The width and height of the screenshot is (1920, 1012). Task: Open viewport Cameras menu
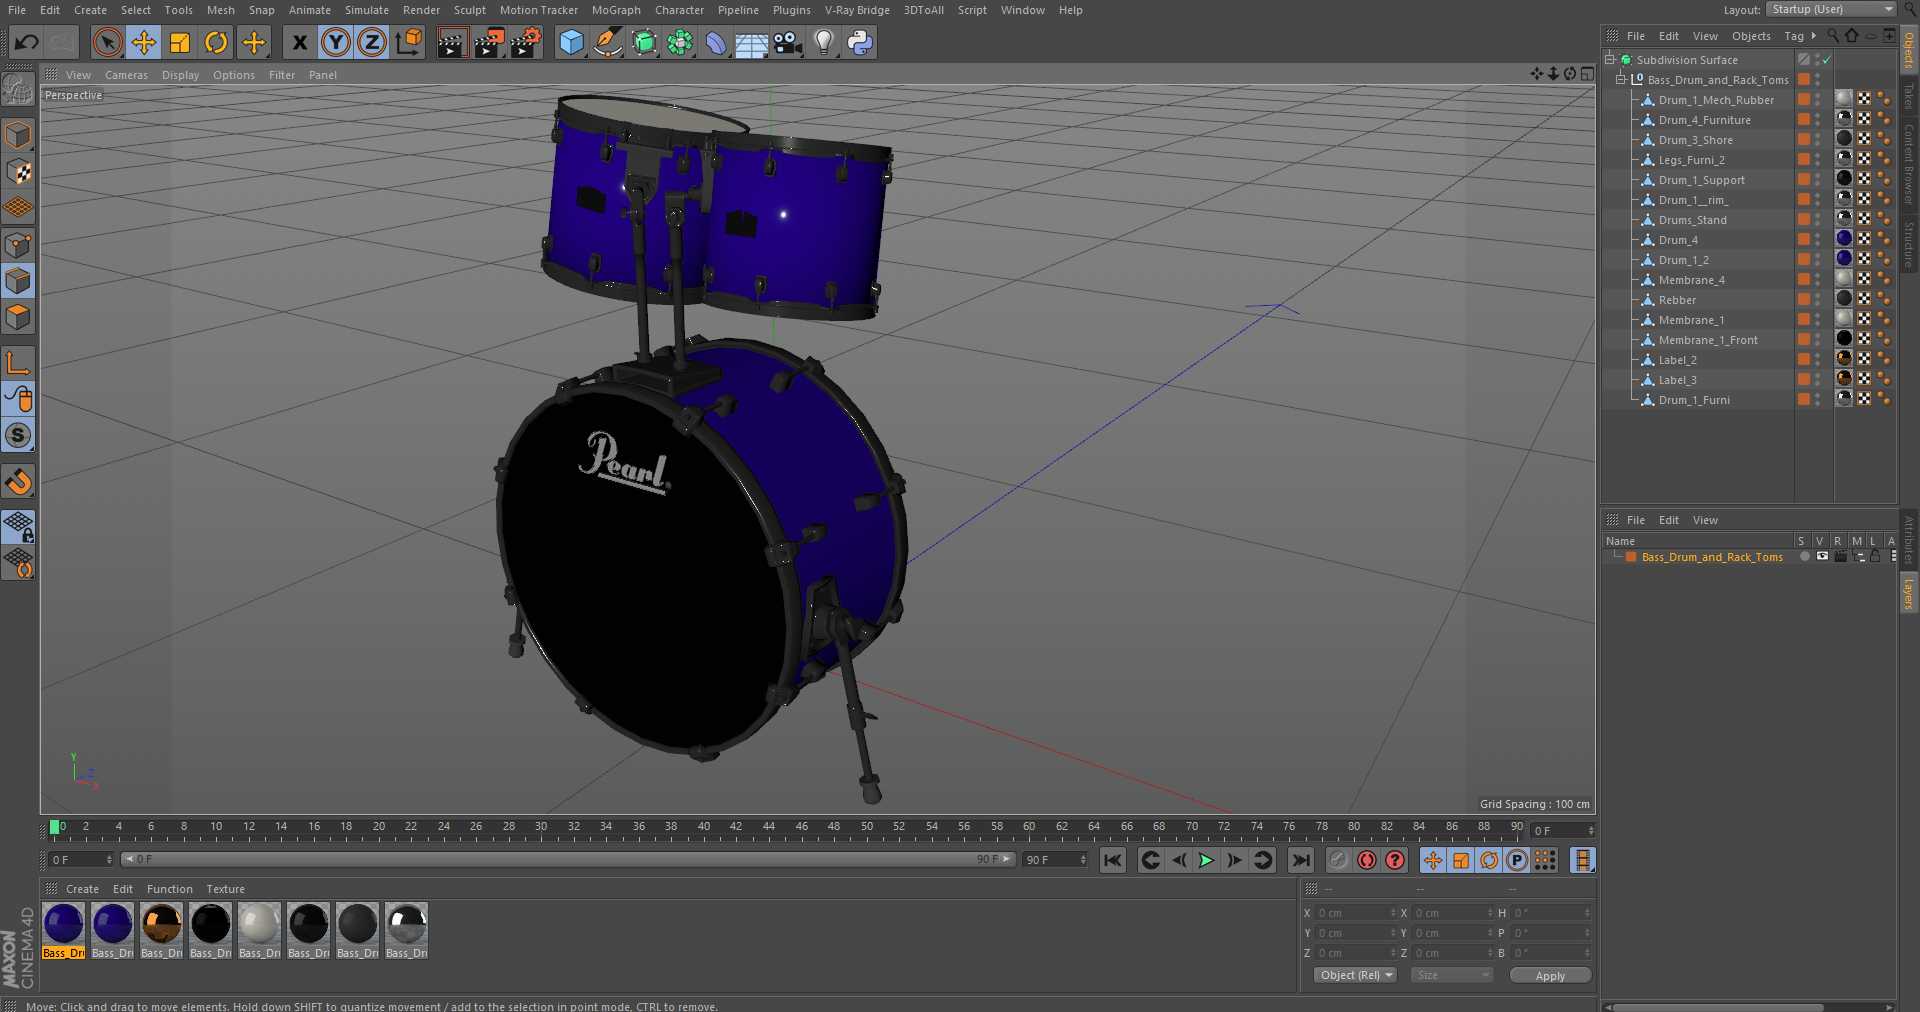126,75
